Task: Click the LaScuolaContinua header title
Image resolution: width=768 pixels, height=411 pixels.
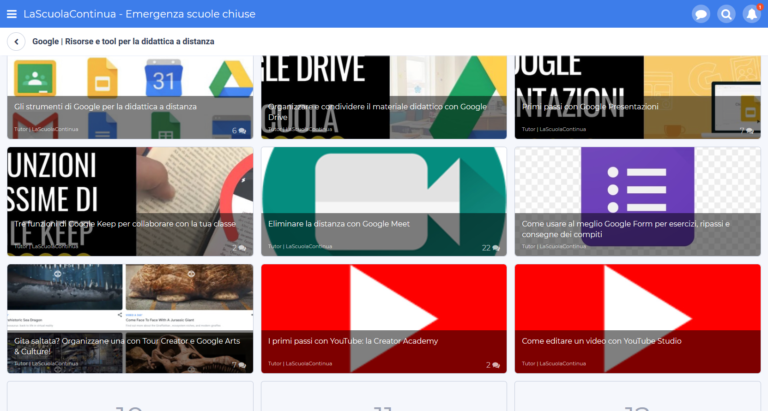Action: coord(139,14)
